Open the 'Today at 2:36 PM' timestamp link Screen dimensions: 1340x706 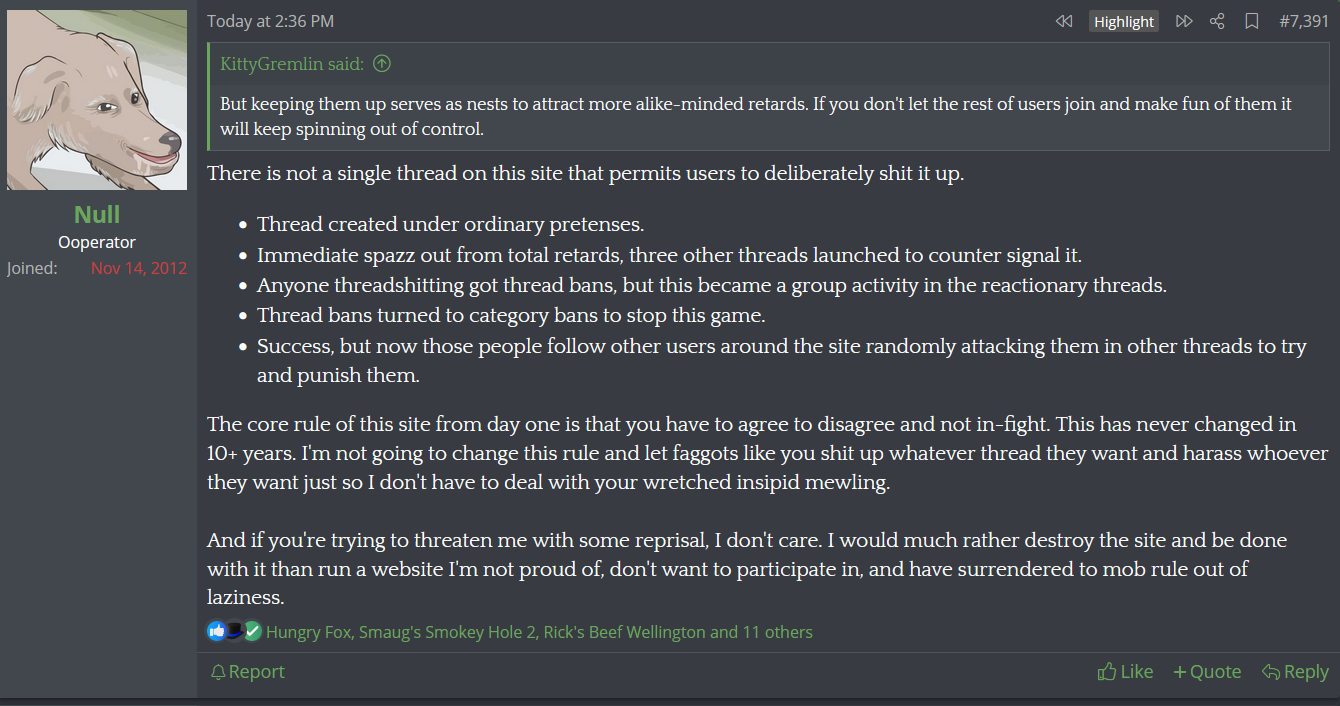click(x=270, y=21)
